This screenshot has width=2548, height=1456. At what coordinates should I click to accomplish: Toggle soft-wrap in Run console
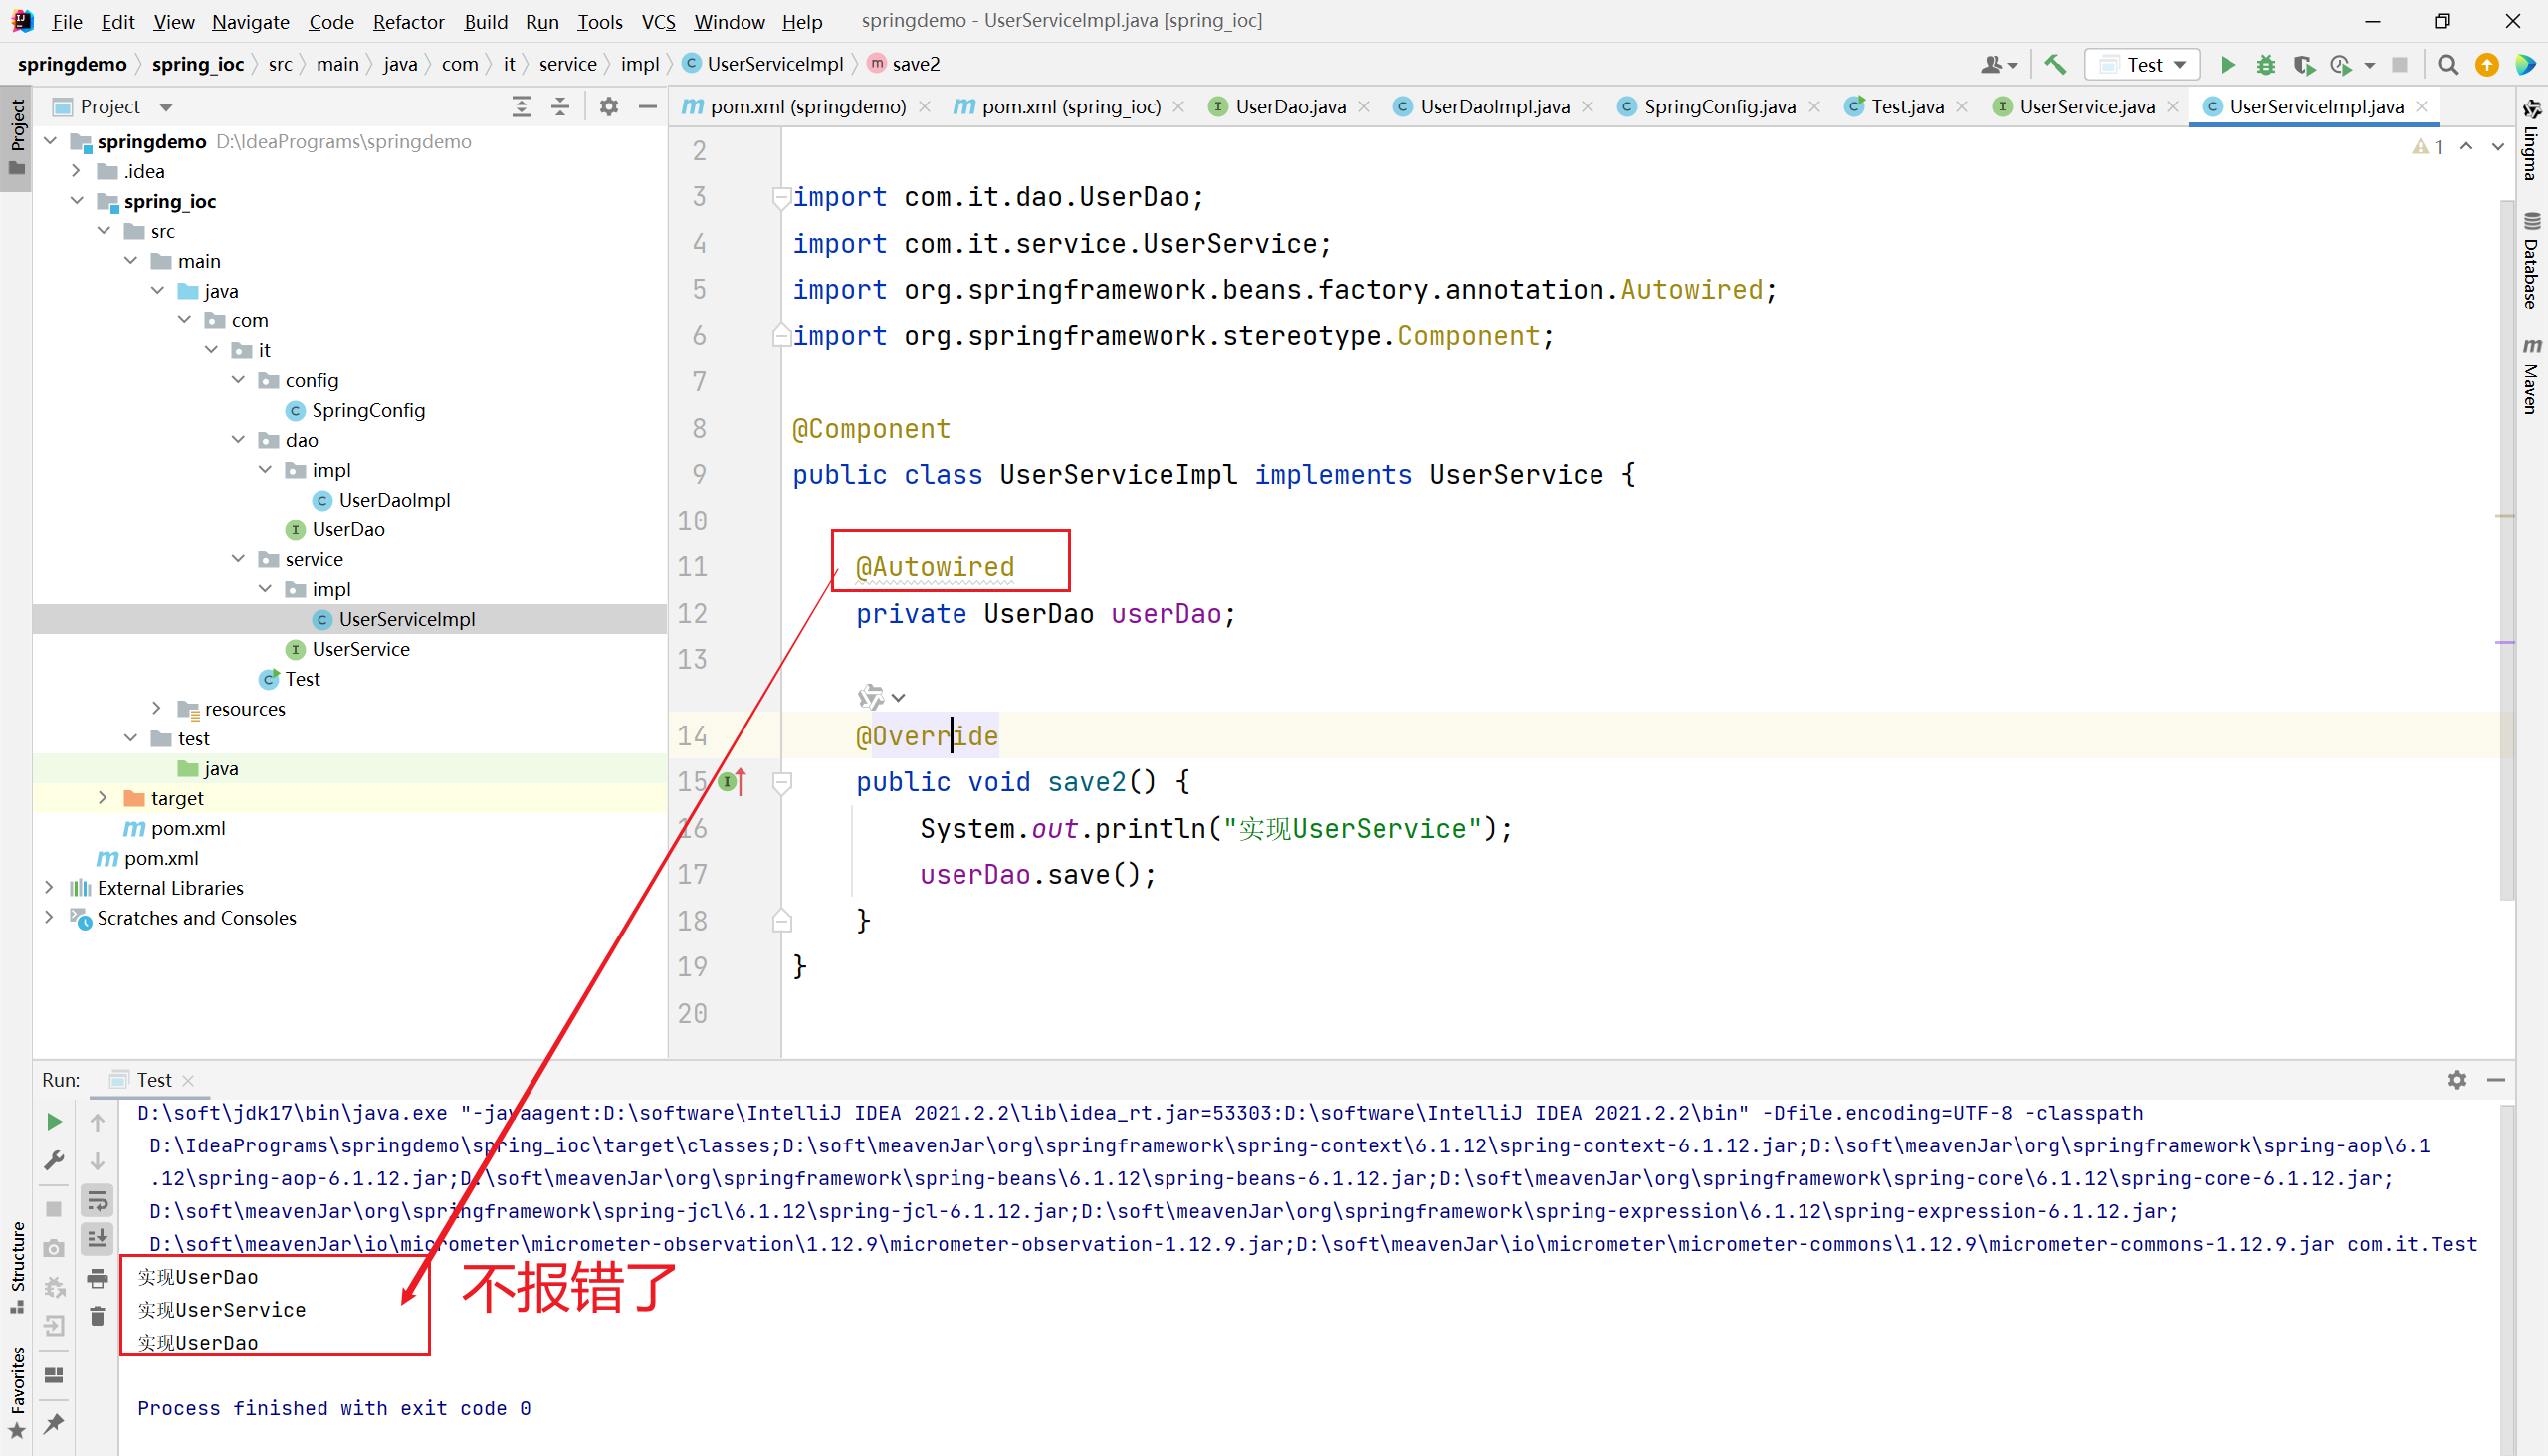[x=97, y=1200]
